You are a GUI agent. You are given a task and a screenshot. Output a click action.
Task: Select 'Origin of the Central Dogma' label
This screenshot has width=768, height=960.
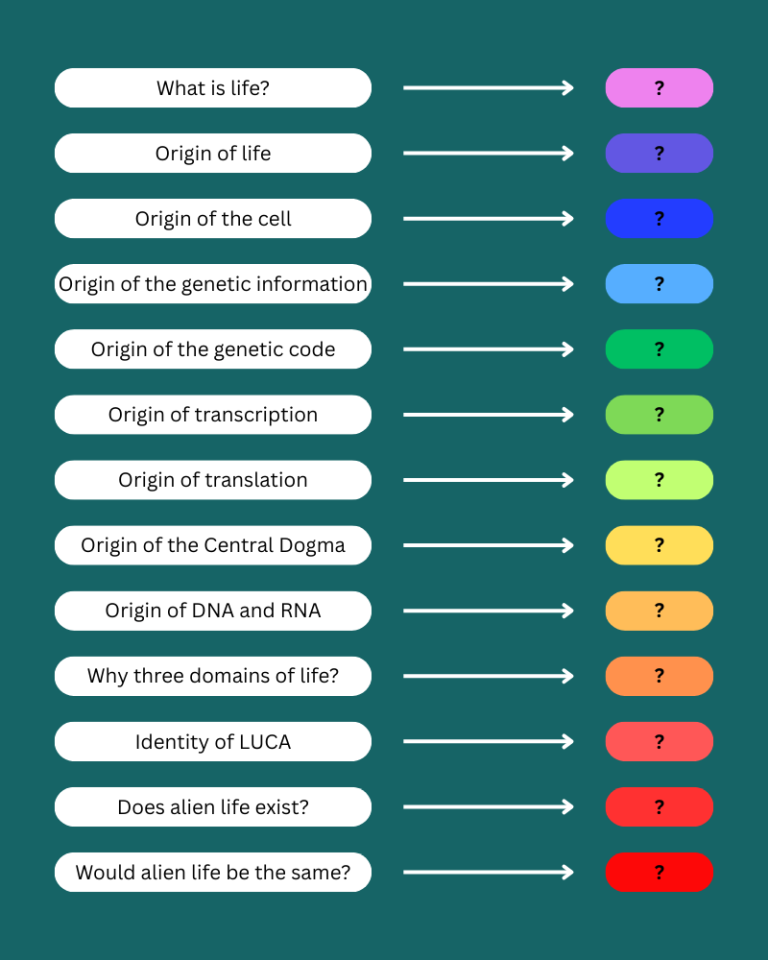(x=213, y=546)
